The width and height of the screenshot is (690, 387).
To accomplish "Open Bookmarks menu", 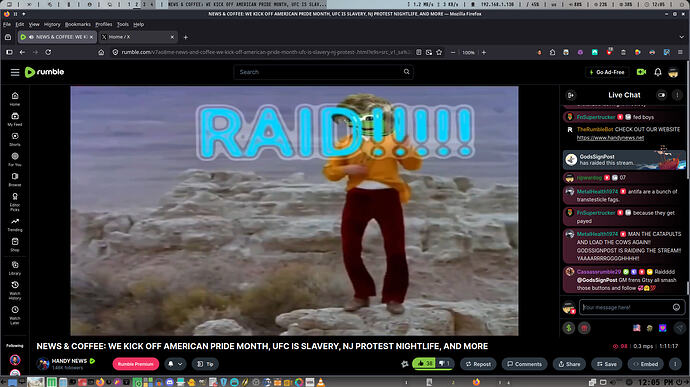I will 78,24.
